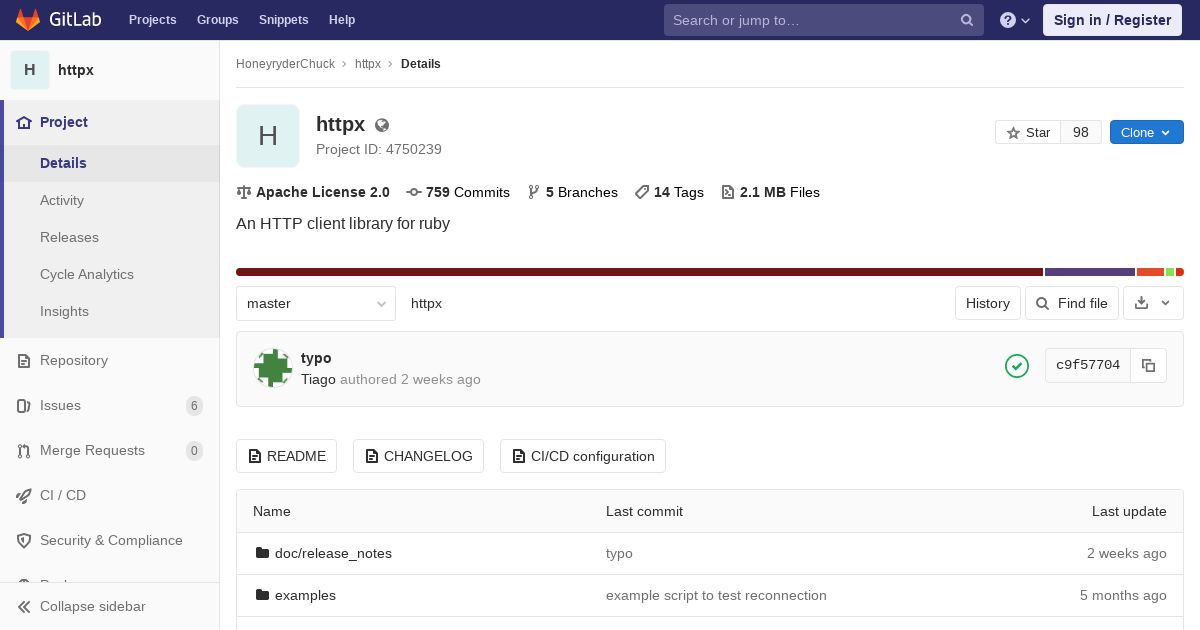Click the star count 98
Screen dimensions: 1200x630
(x=1081, y=132)
